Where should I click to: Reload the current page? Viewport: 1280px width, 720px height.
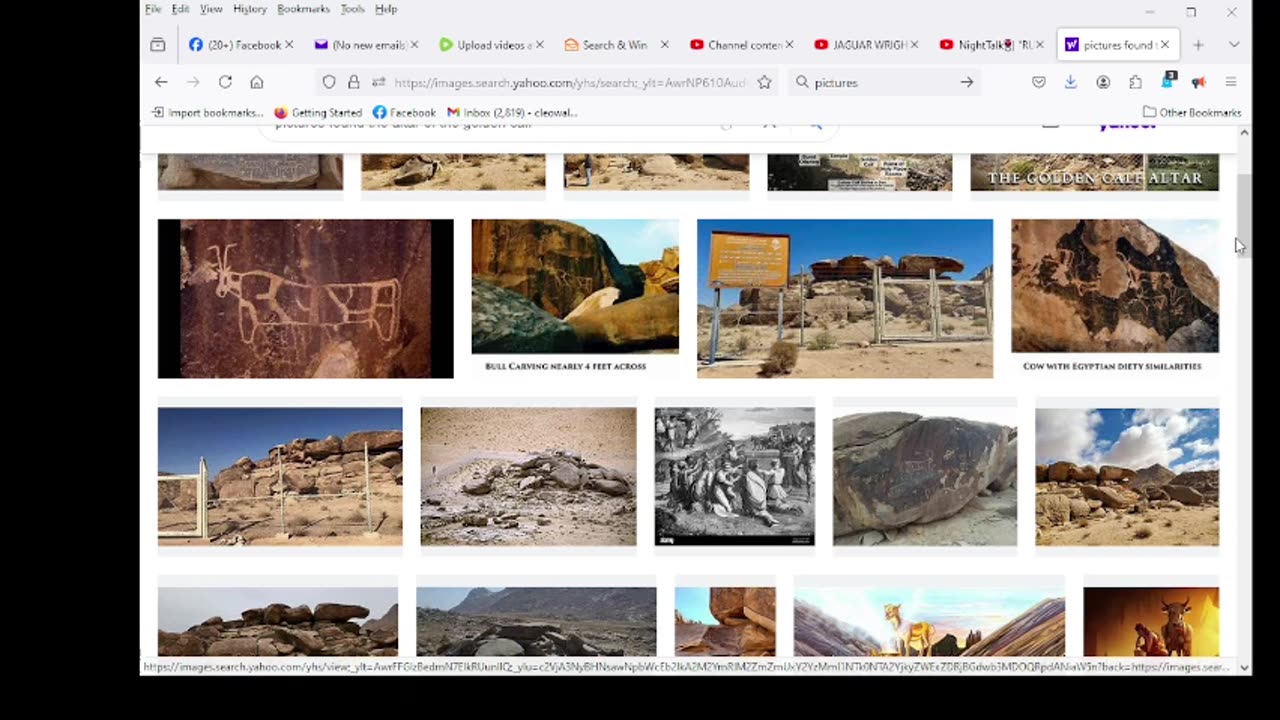(x=225, y=82)
